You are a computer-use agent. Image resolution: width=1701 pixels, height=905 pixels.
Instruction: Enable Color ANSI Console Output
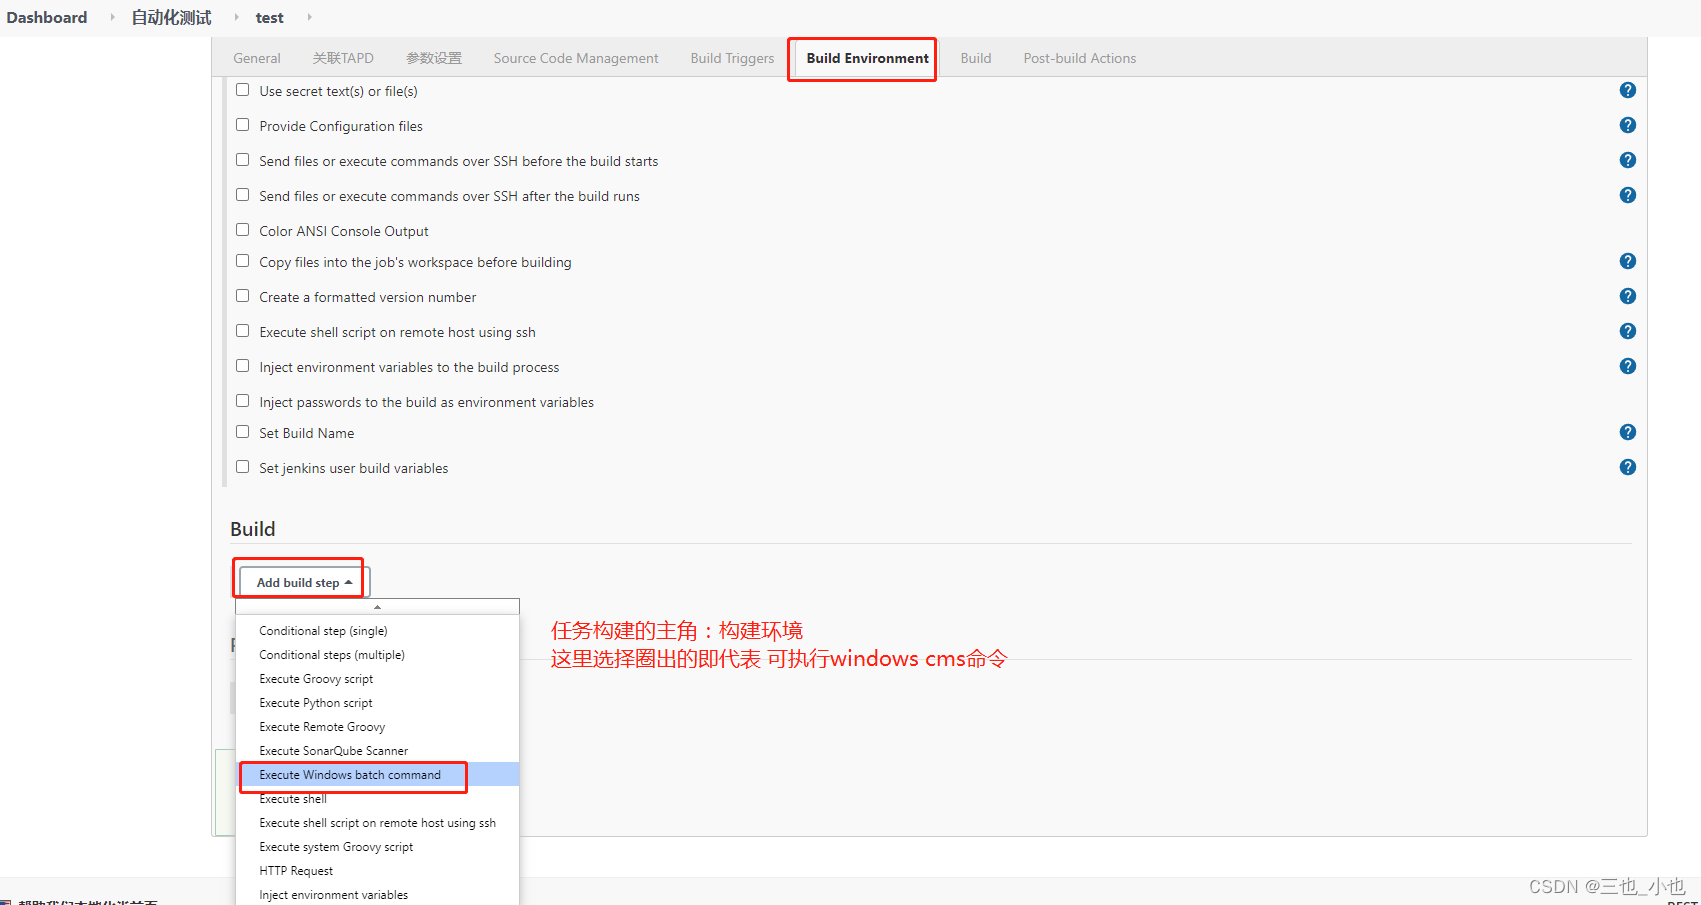click(x=242, y=230)
